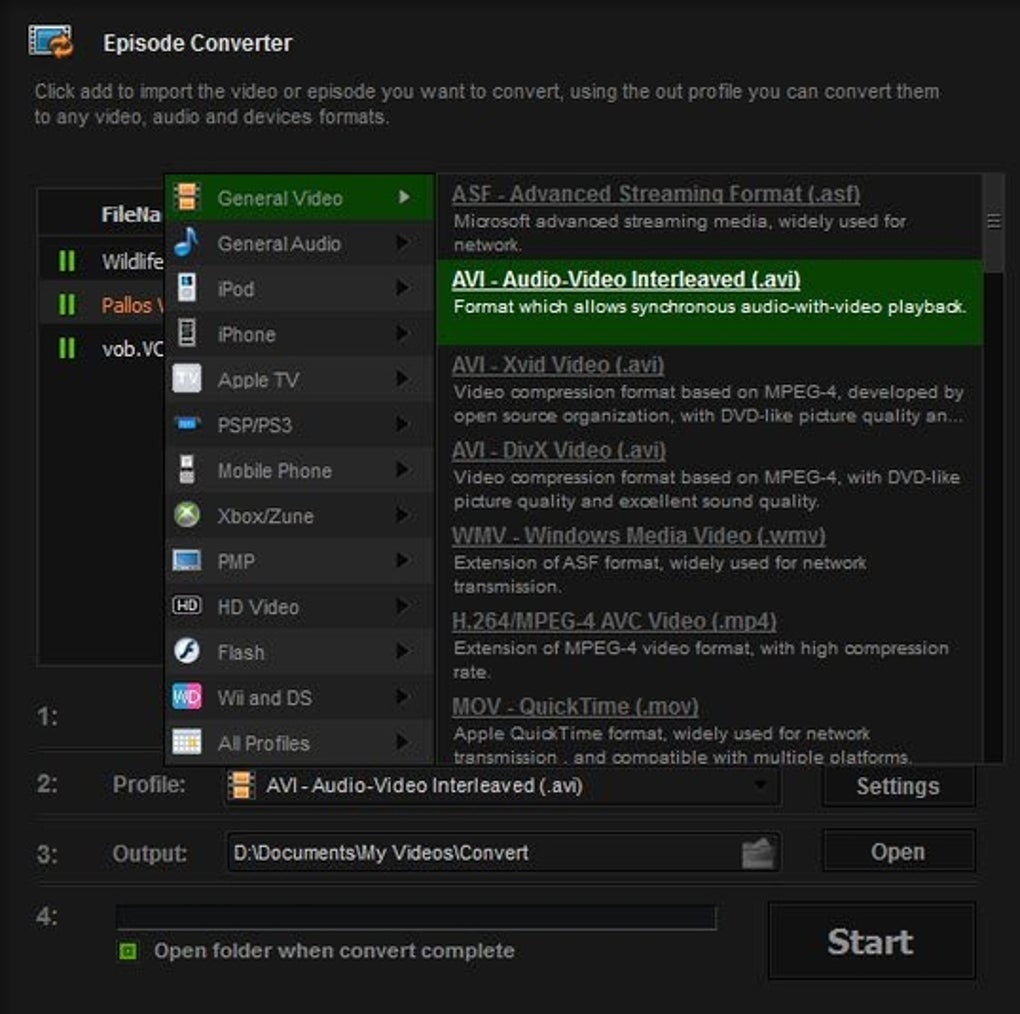The image size is (1020, 1014).
Task: Choose AVI - DivX Video profile
Action: point(709,474)
